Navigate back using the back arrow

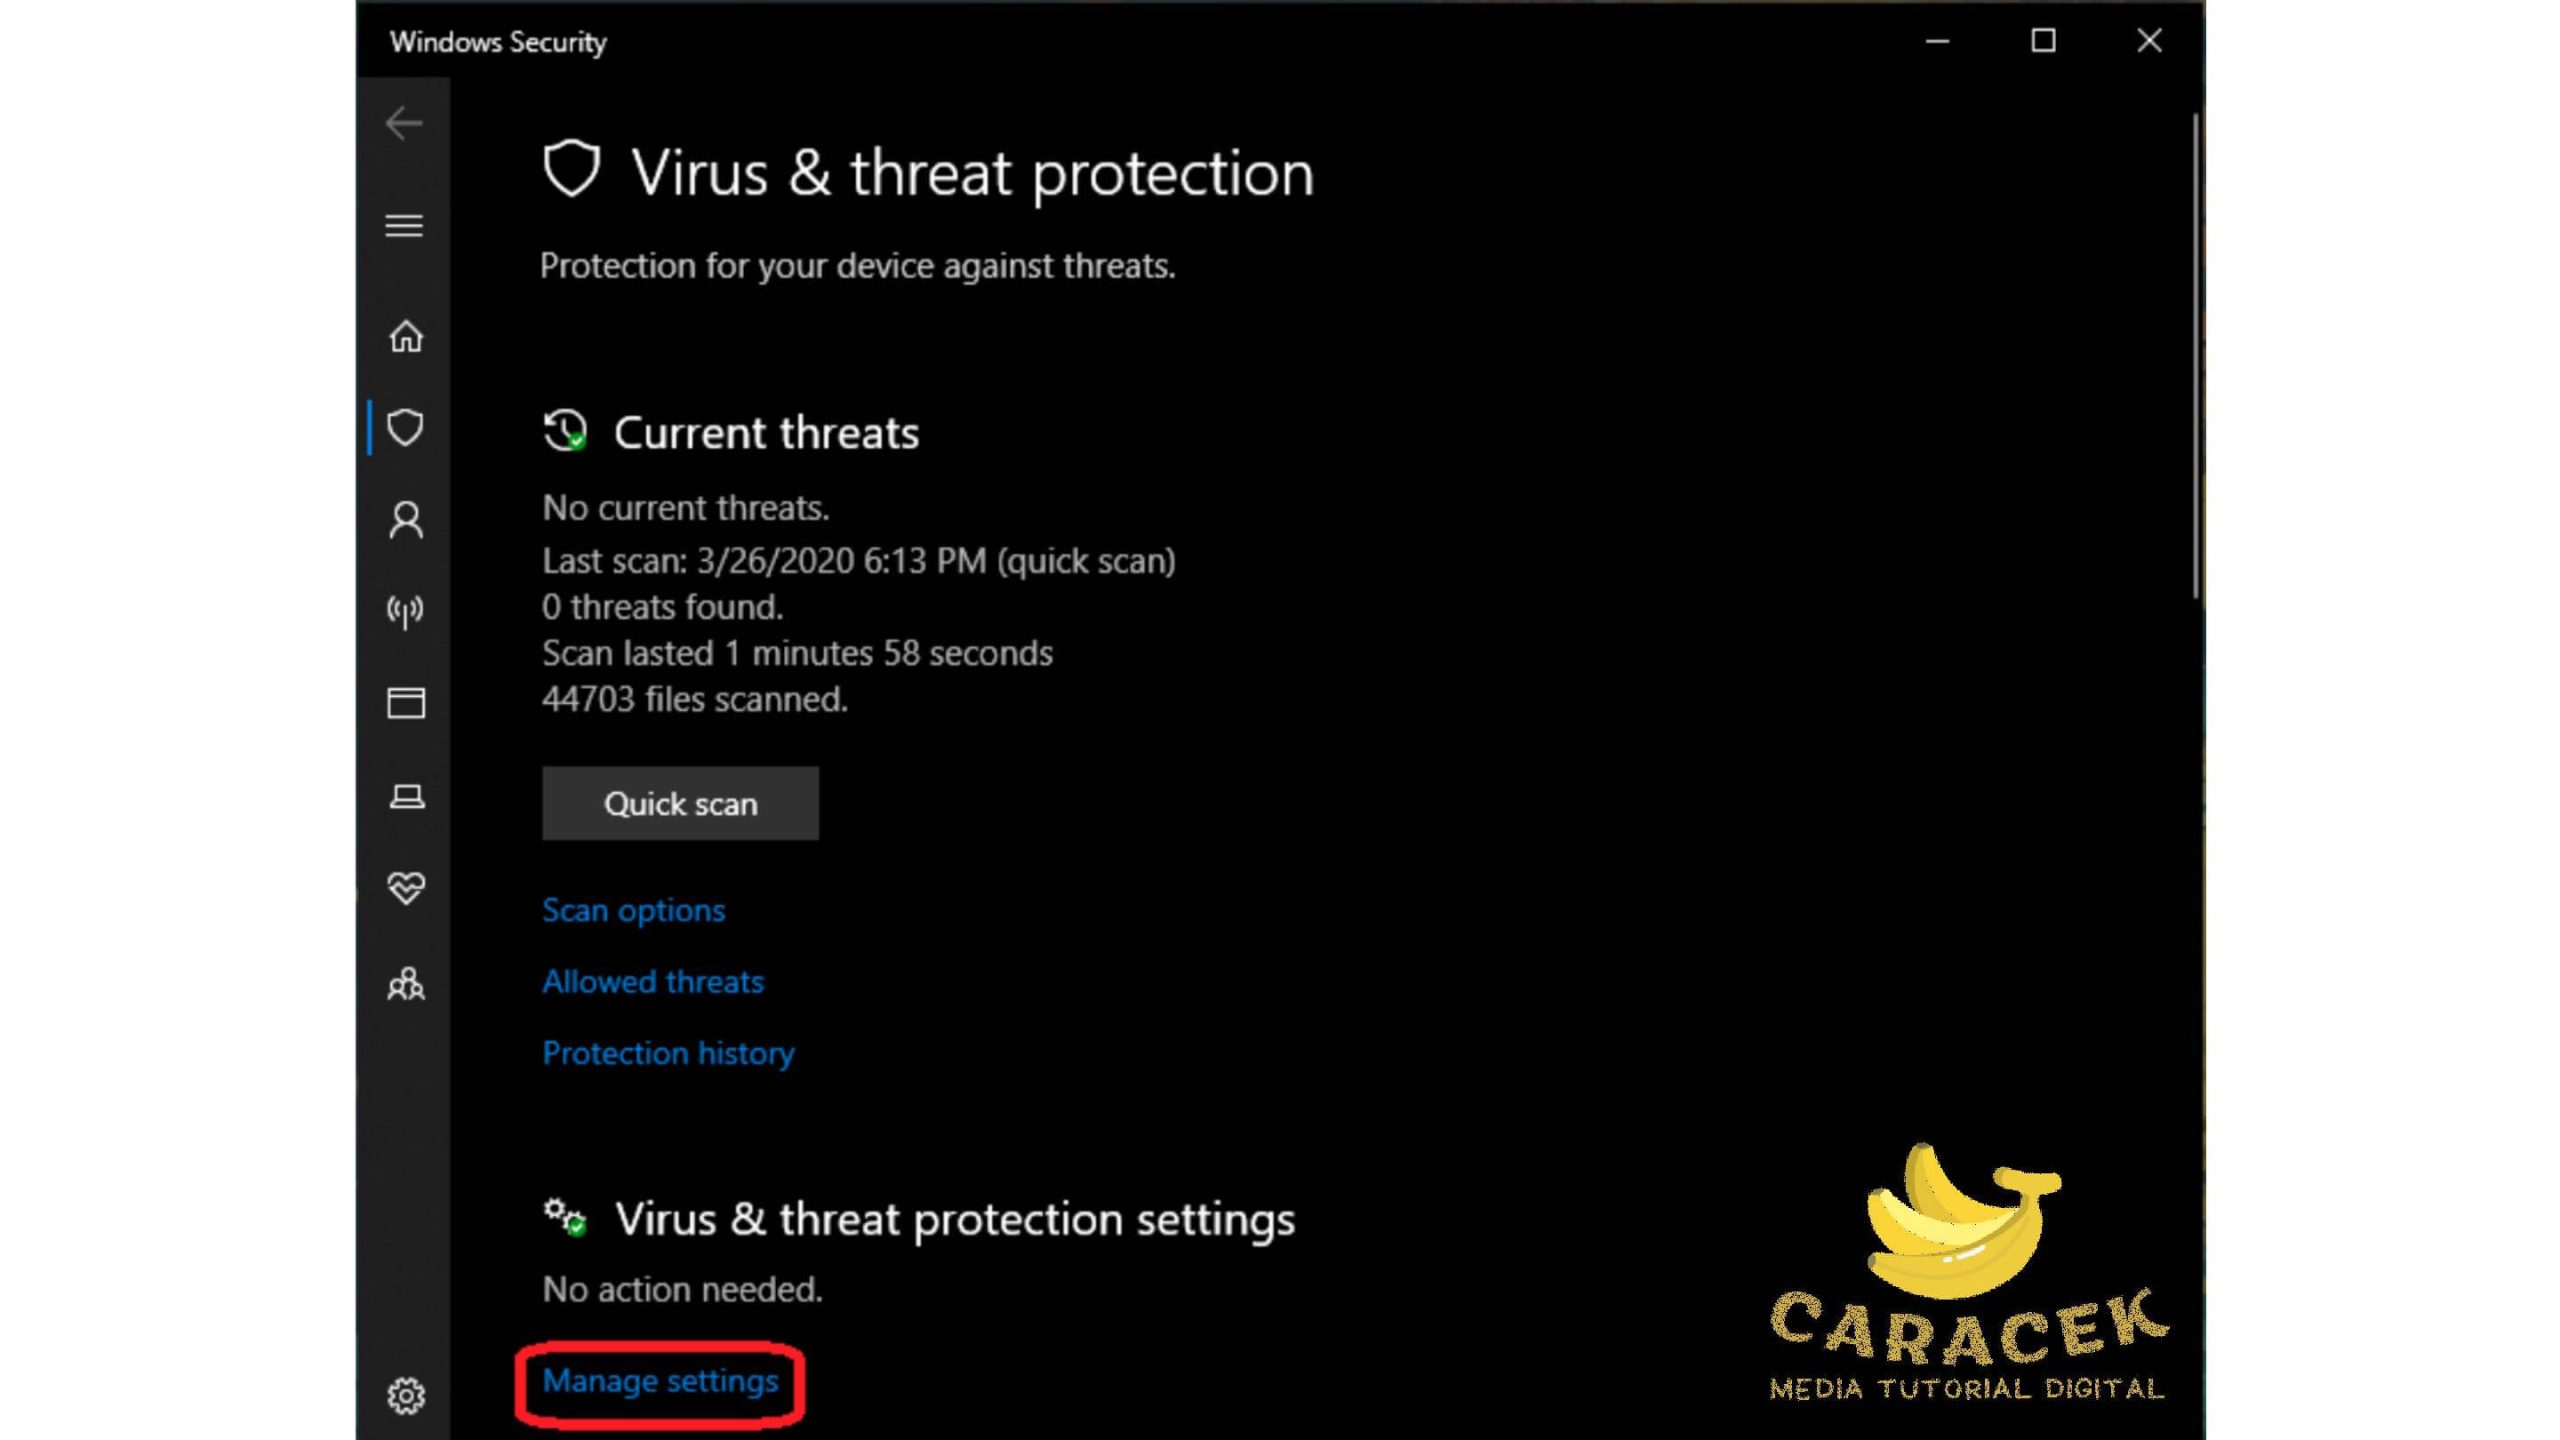pos(403,123)
